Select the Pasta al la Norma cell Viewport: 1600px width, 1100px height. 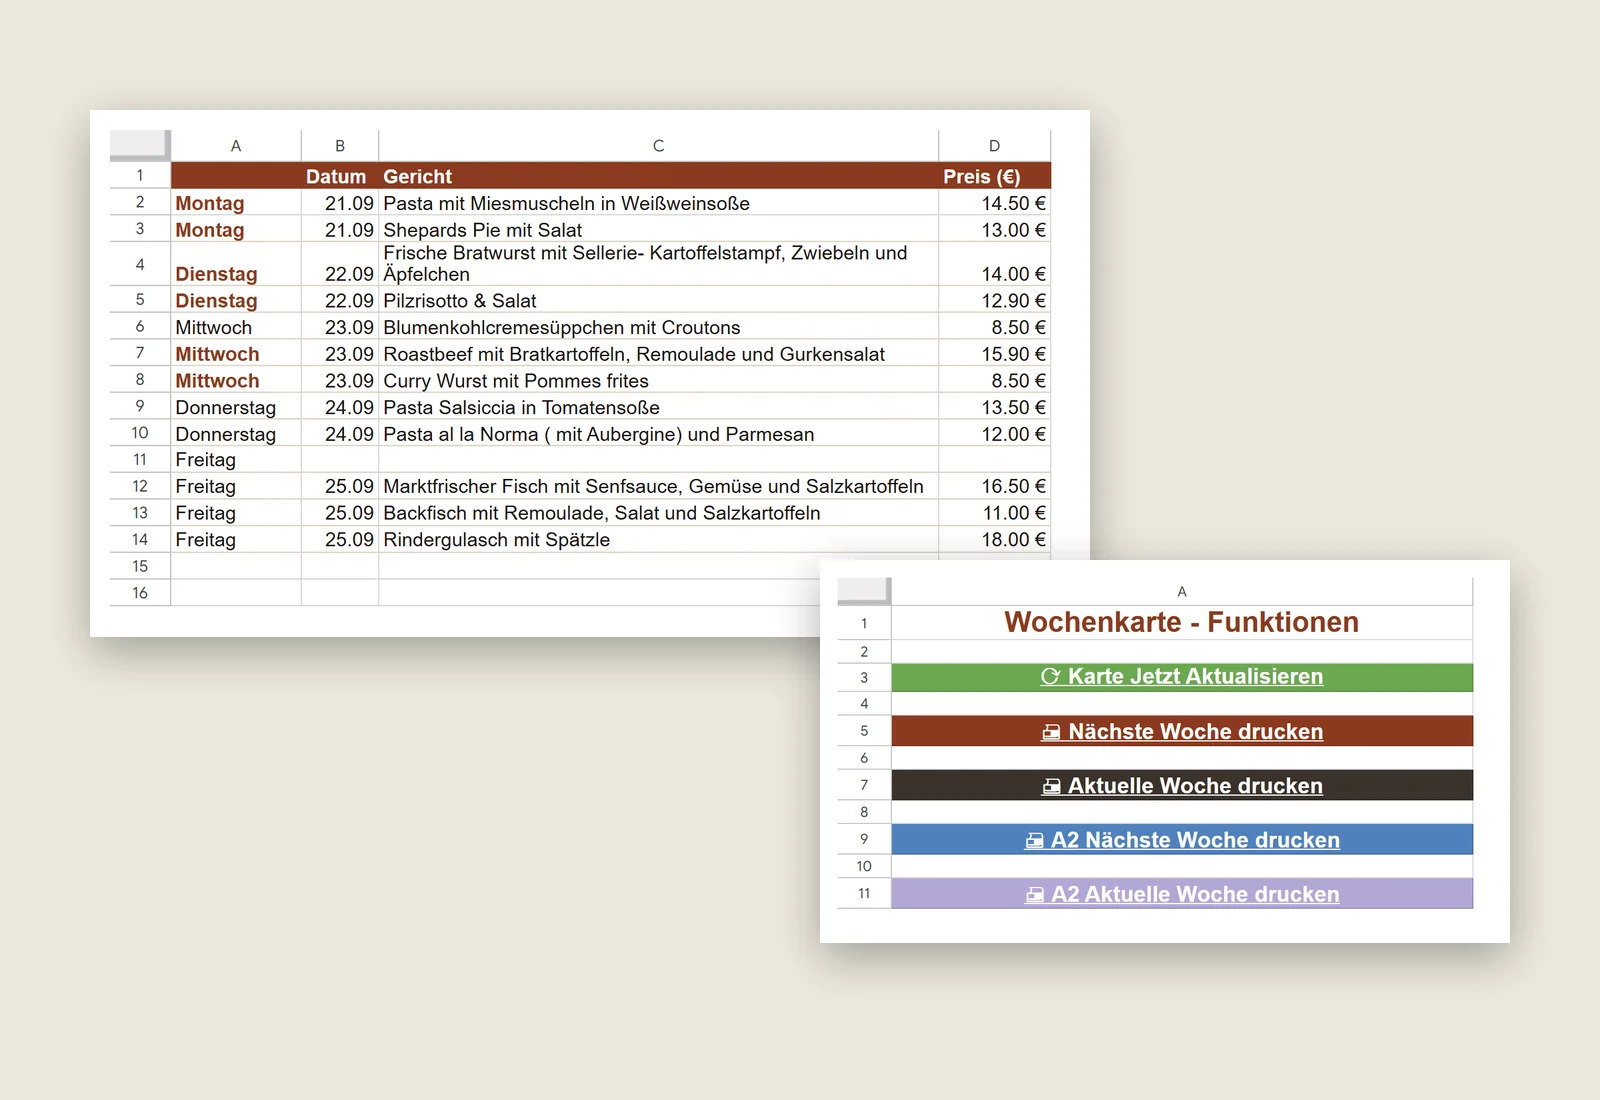[658, 434]
